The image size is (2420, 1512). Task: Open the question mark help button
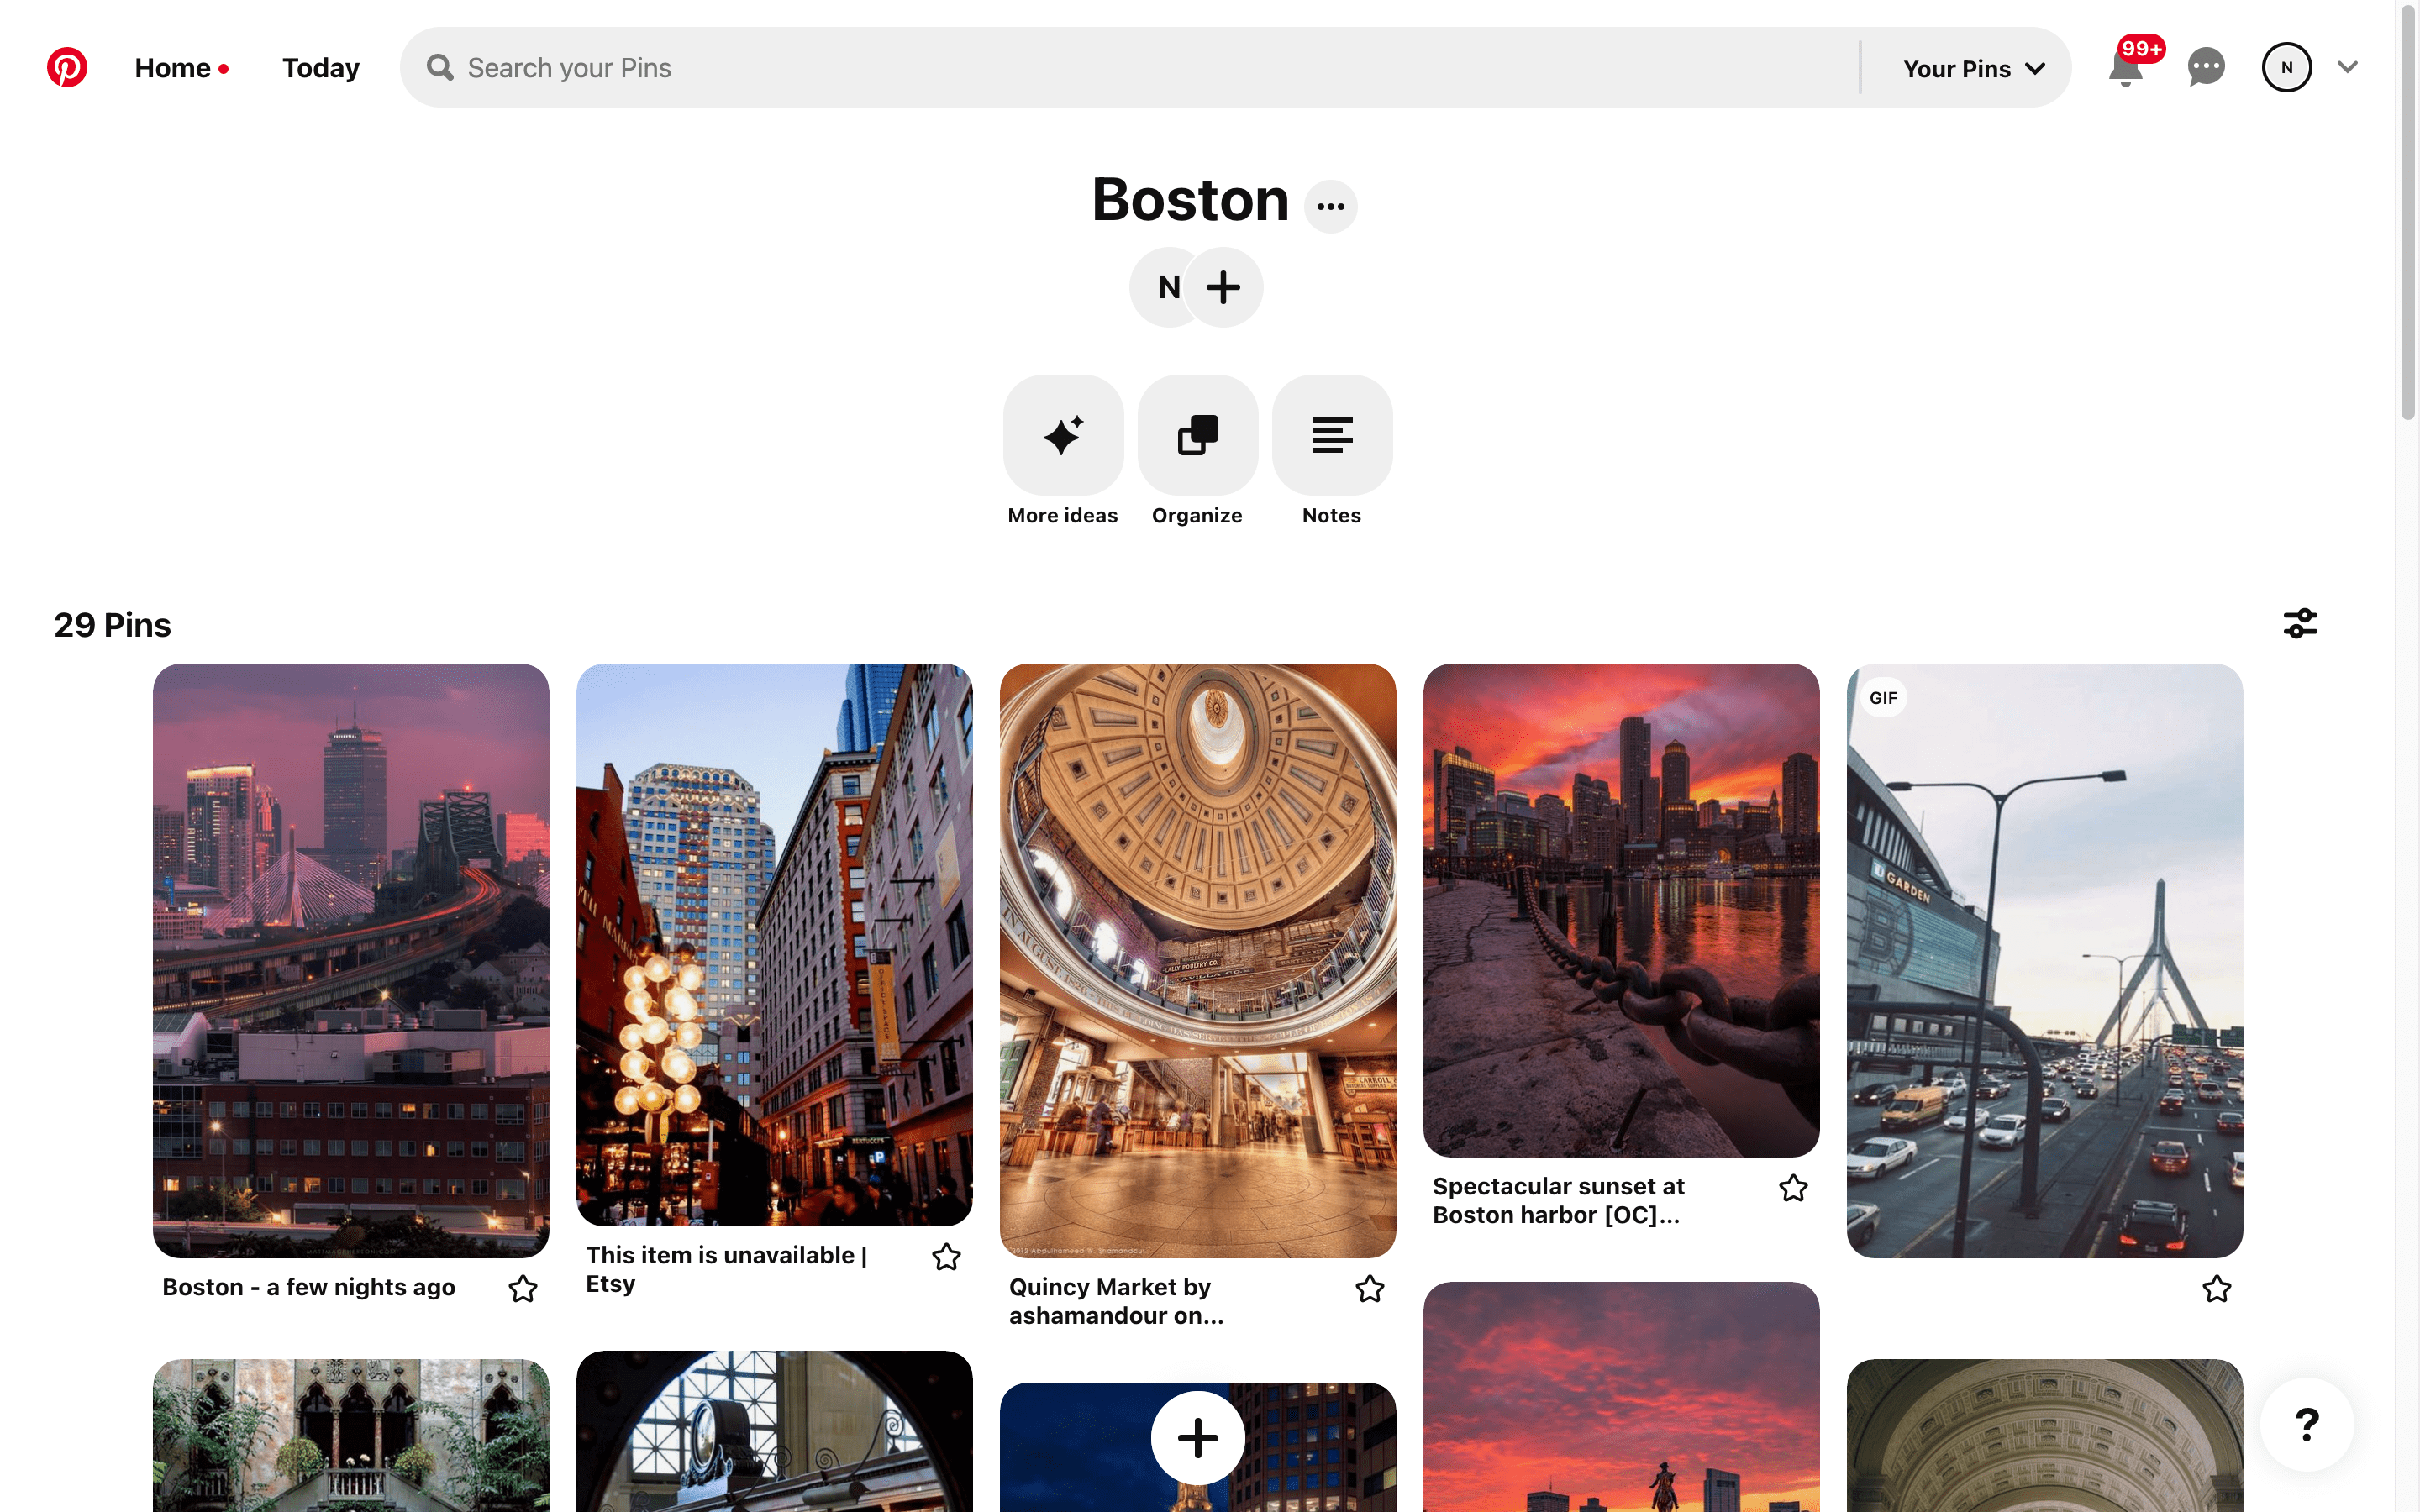click(2306, 1424)
